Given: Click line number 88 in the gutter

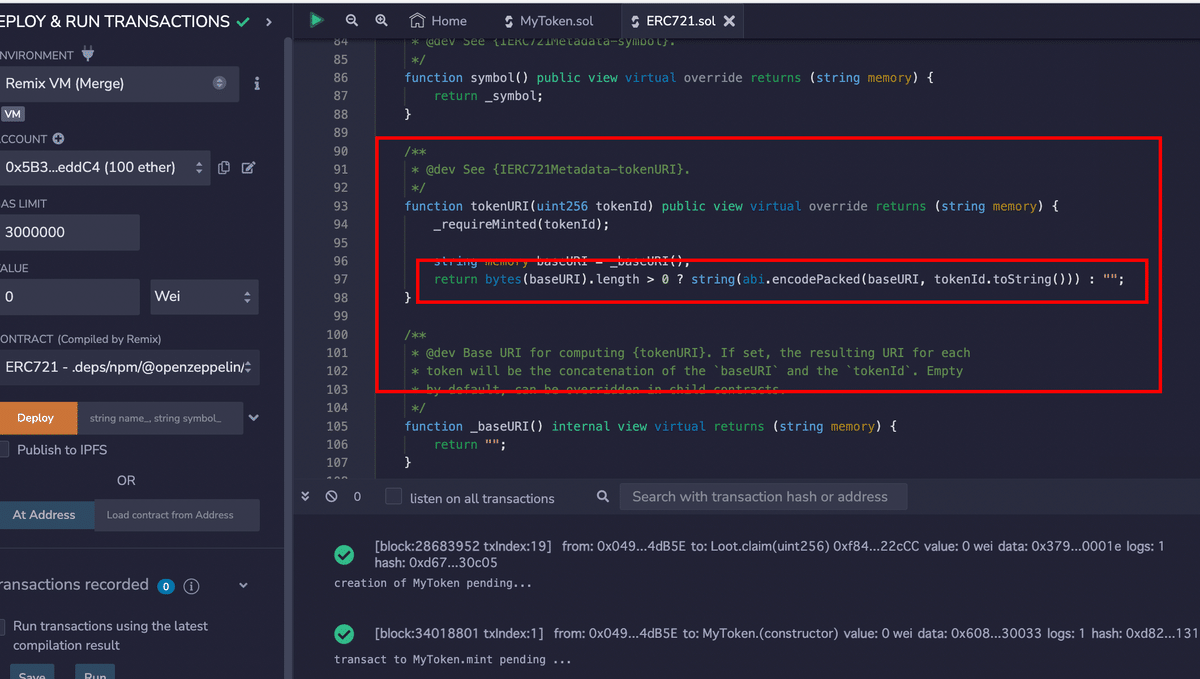Looking at the screenshot, I should [x=340, y=114].
